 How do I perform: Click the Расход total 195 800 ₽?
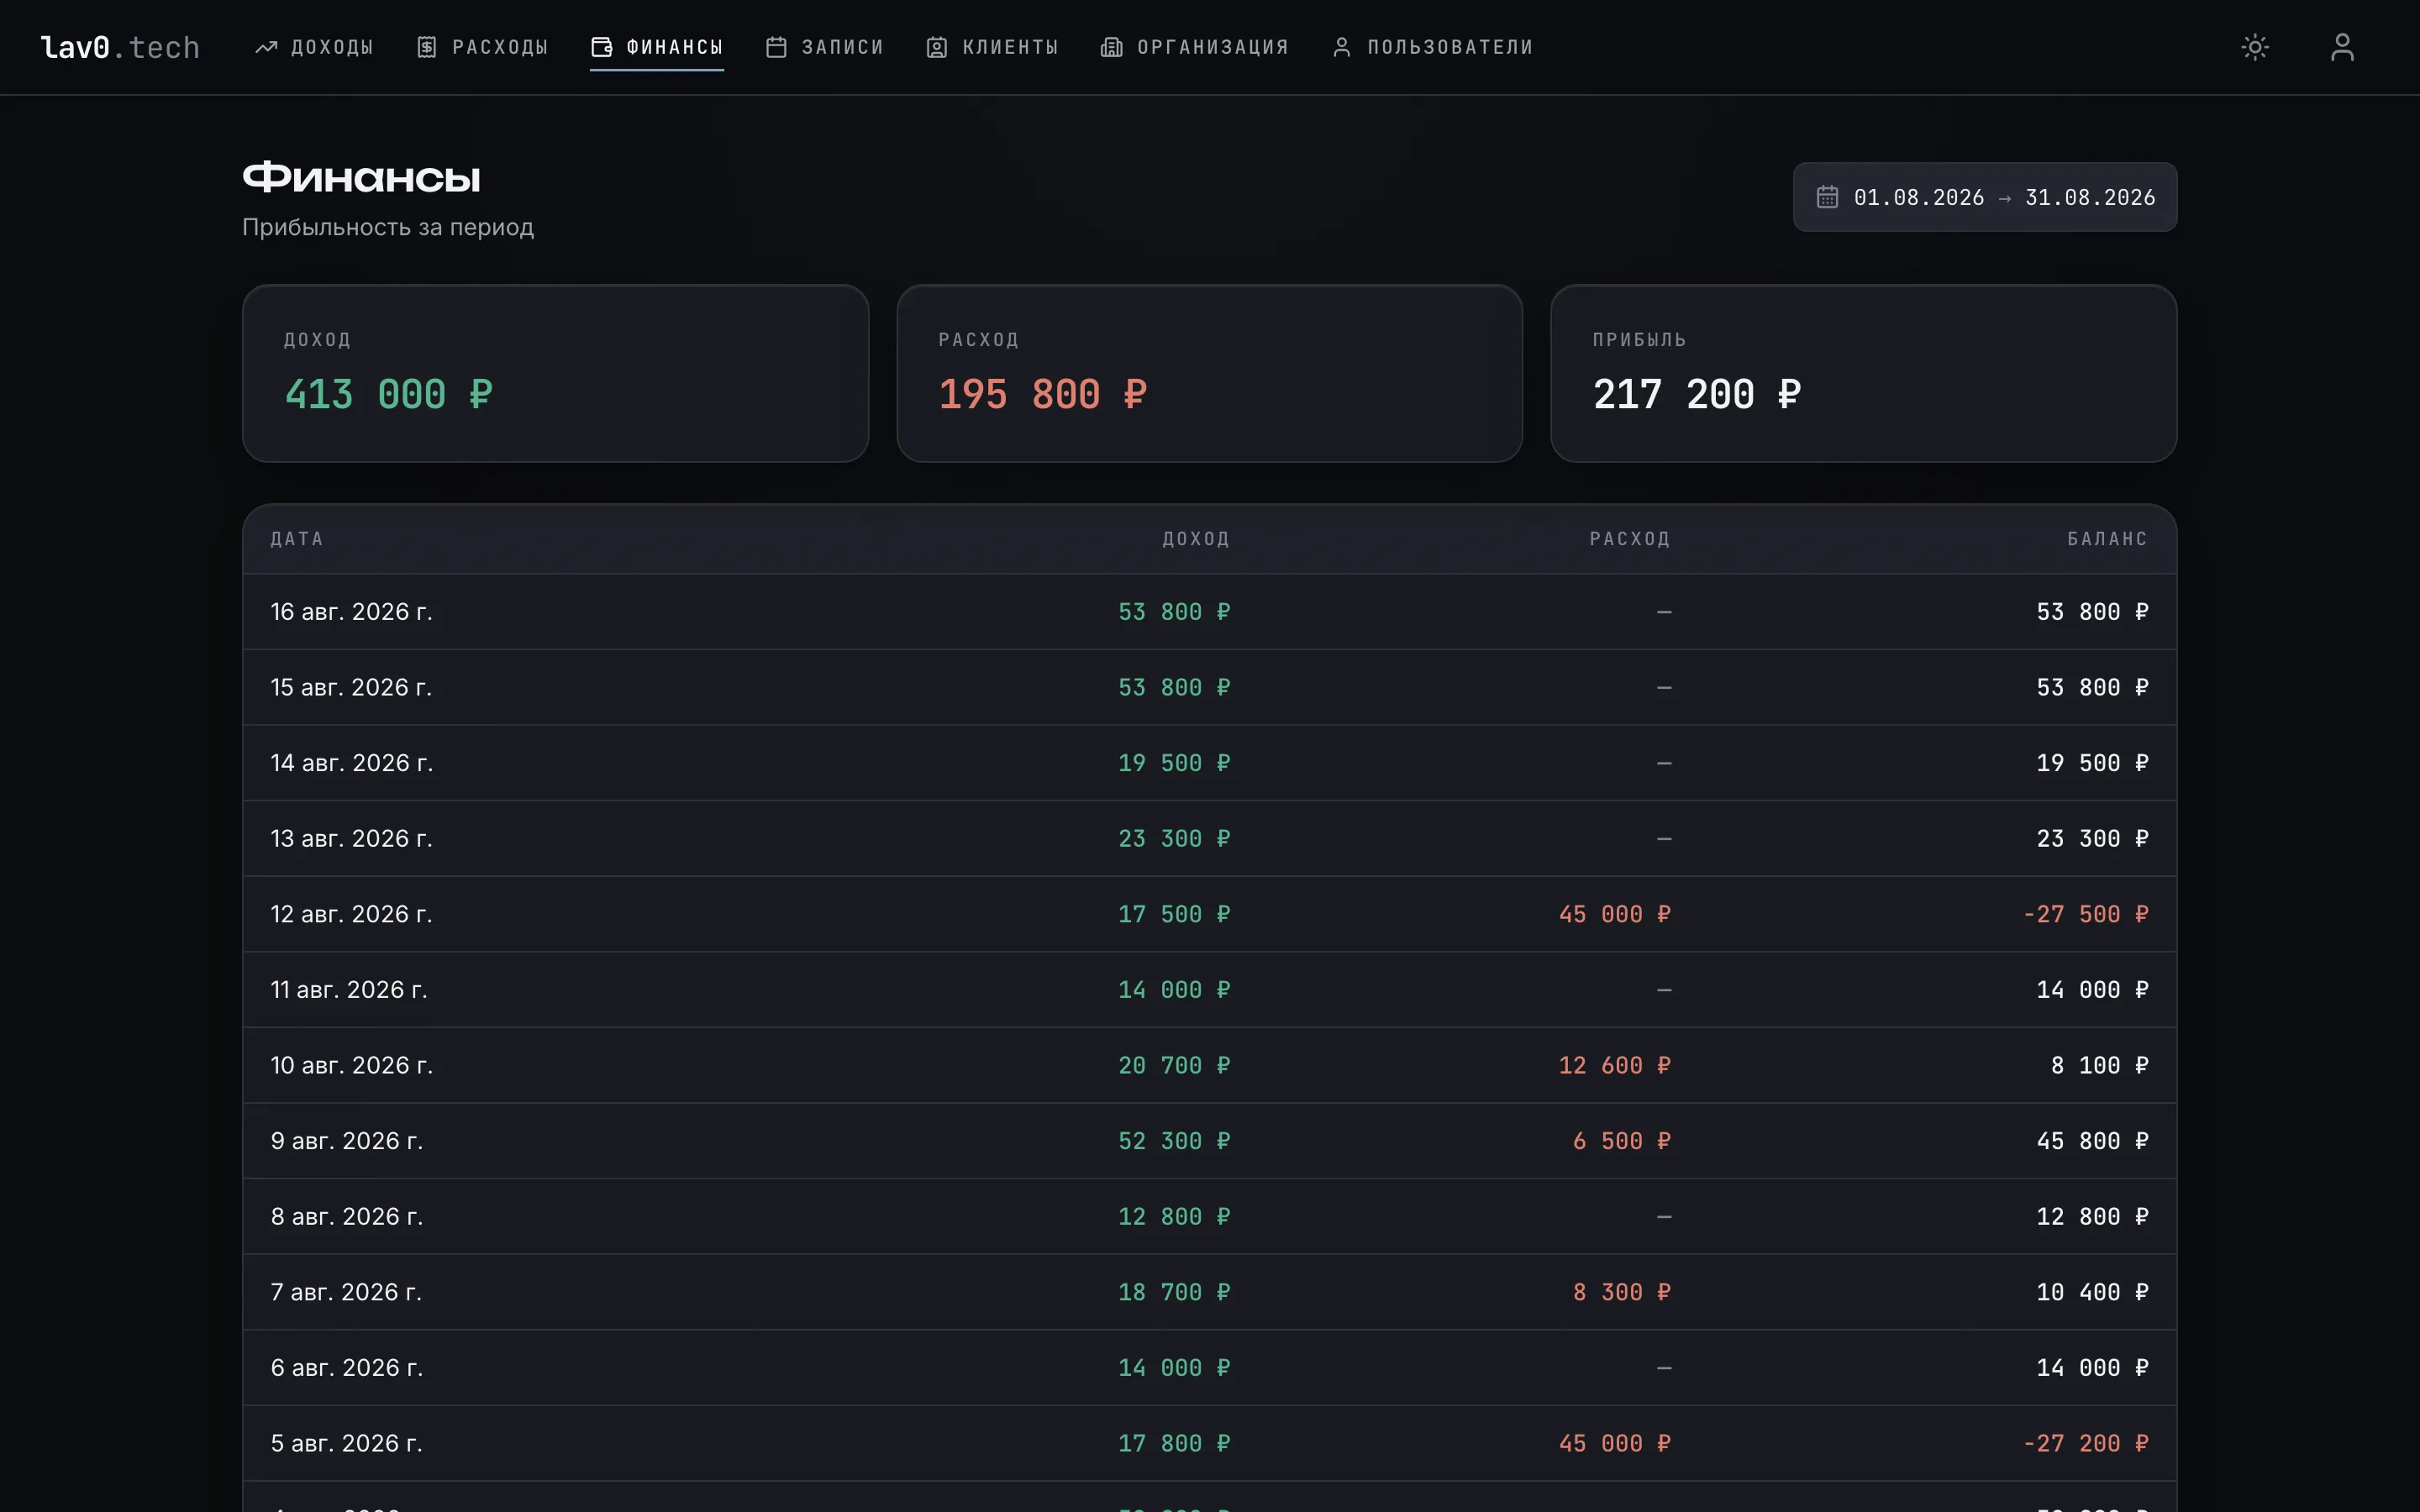tap(1043, 394)
